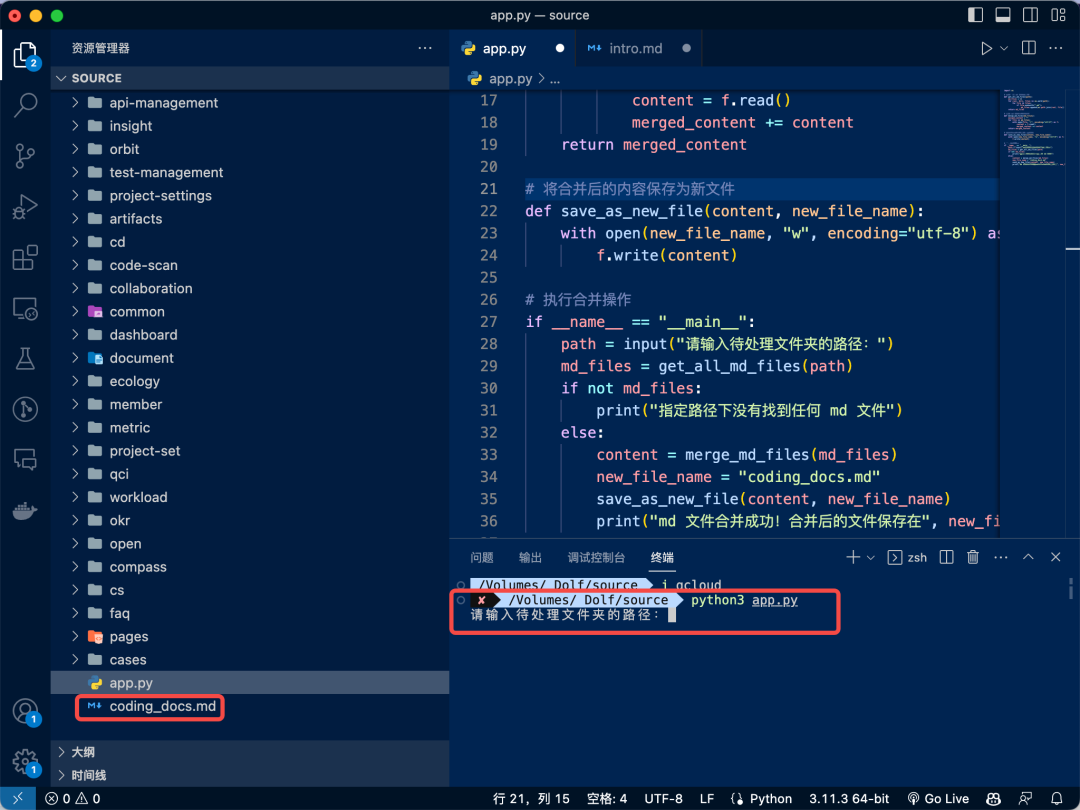Expand the insight folder
This screenshot has height=810, width=1080.
[x=250, y=126]
